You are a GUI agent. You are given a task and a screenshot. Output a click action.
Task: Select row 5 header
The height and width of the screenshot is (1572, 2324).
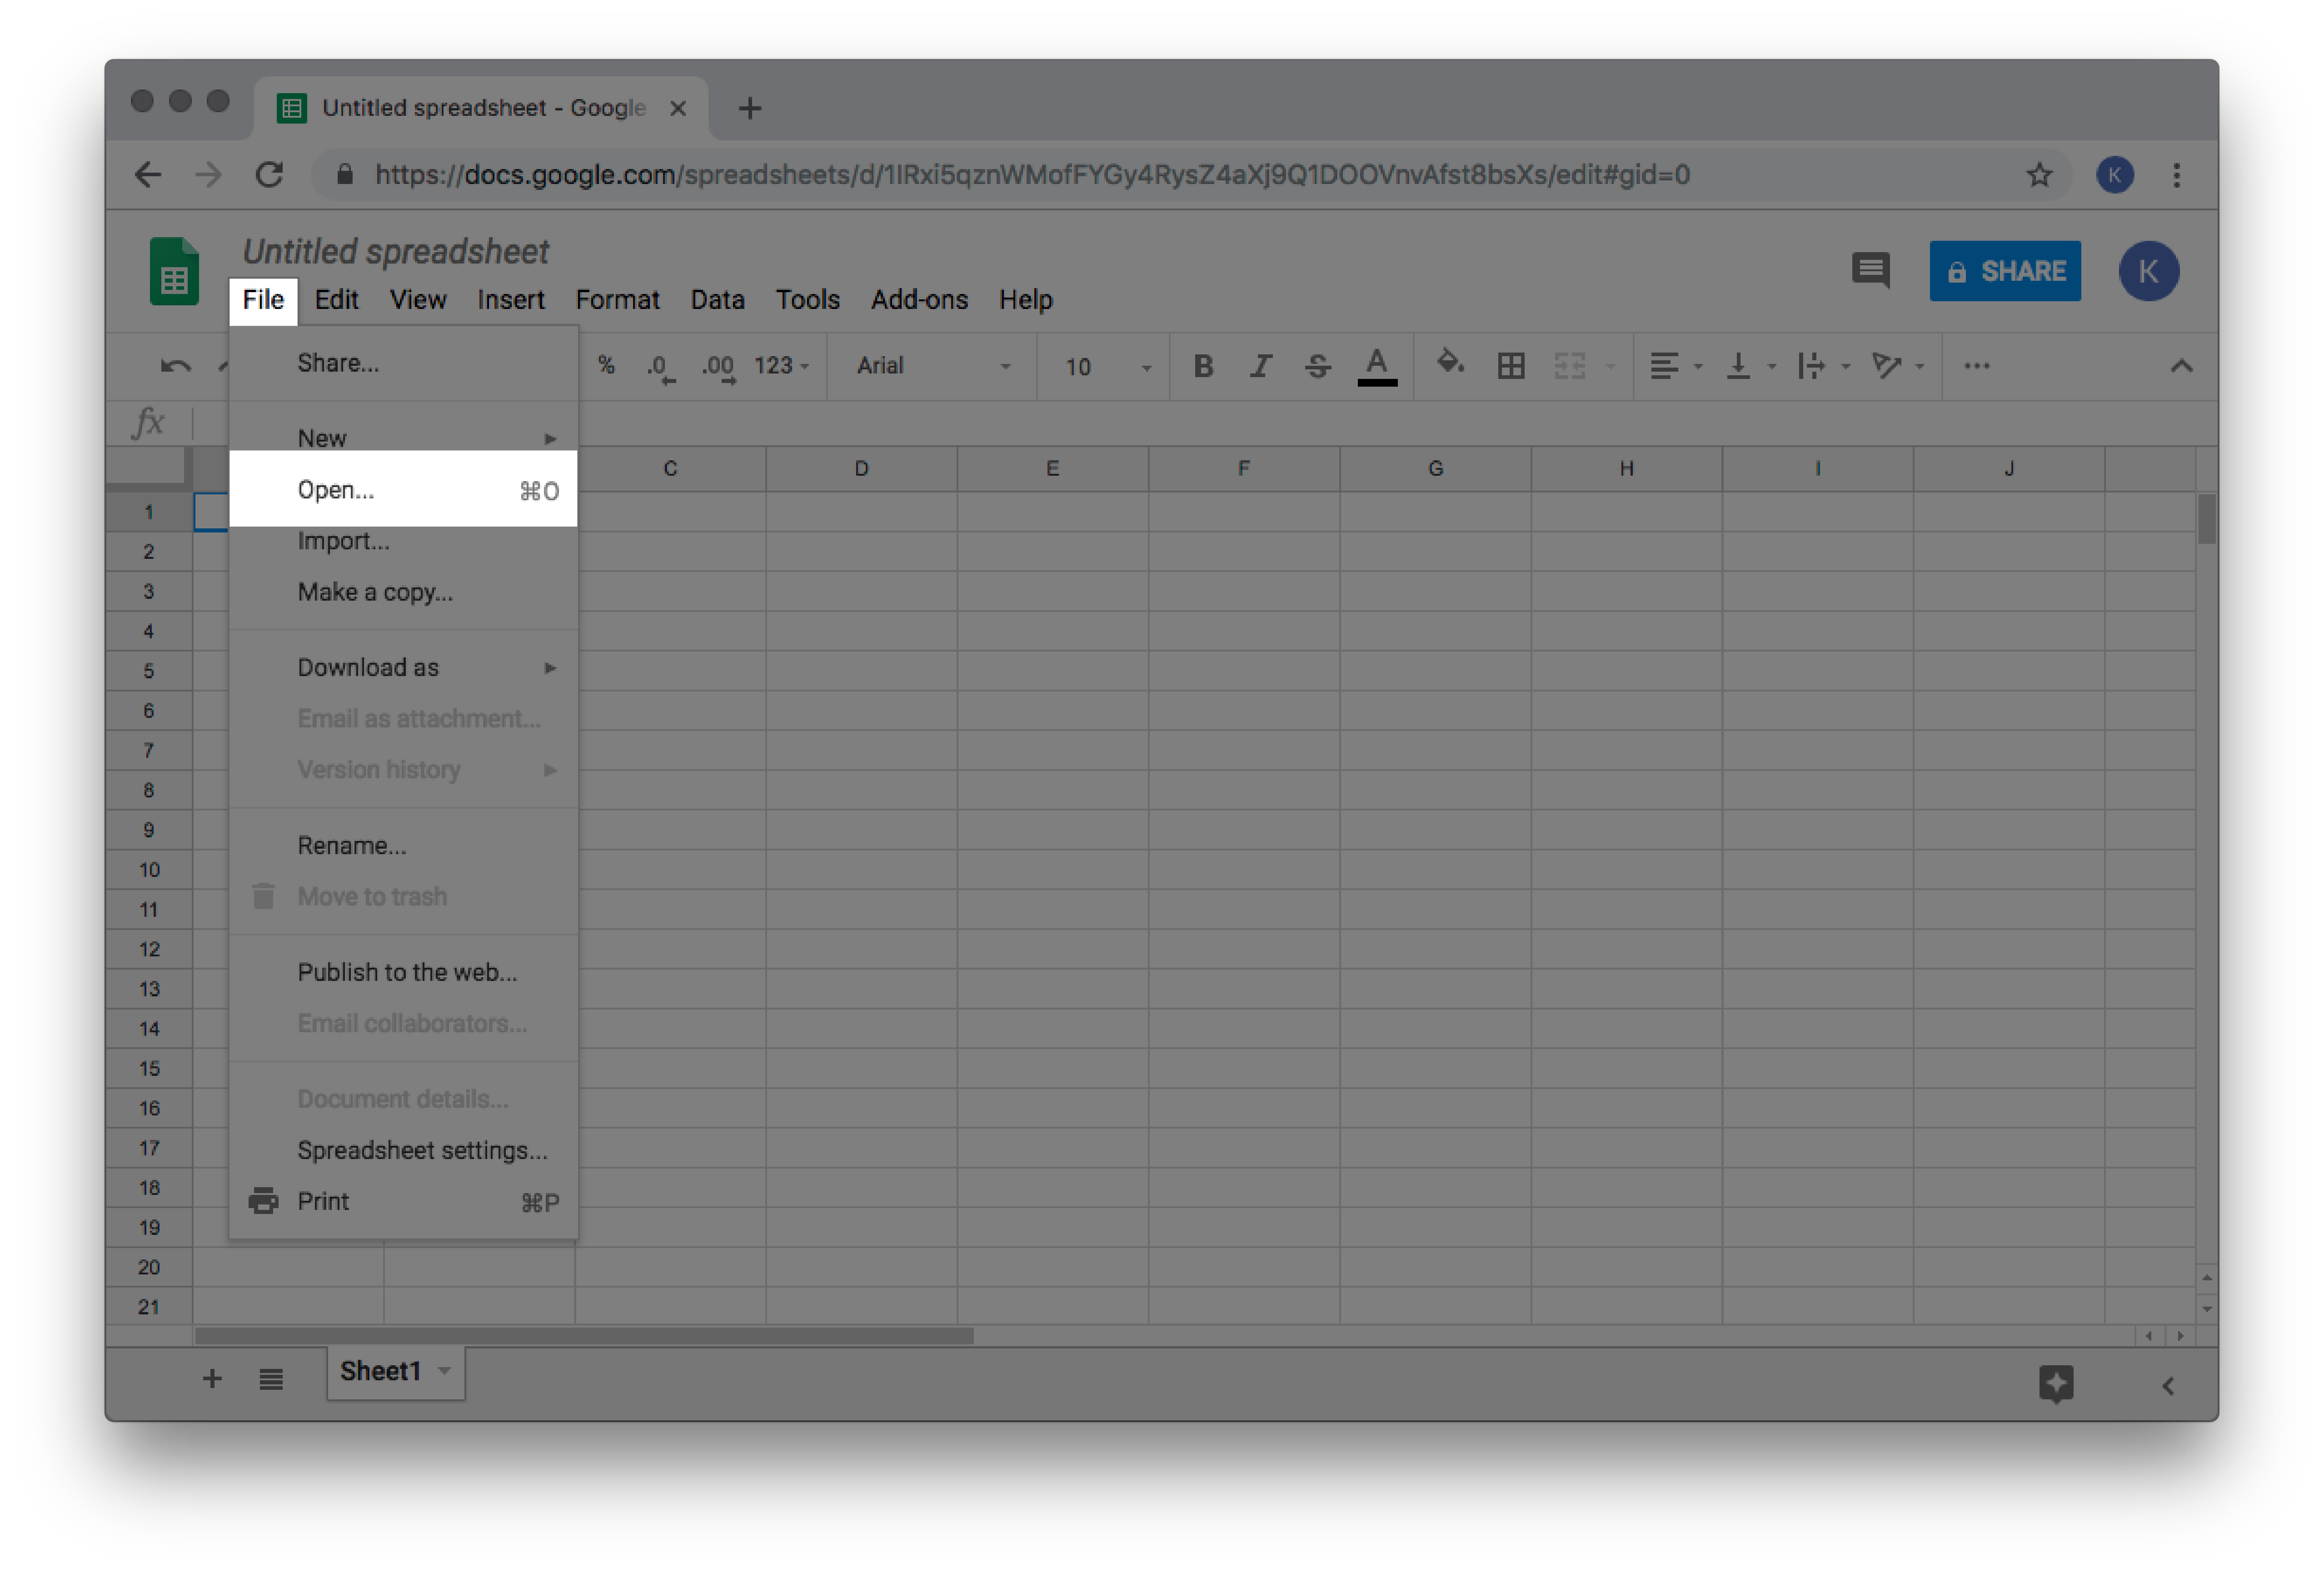(149, 670)
